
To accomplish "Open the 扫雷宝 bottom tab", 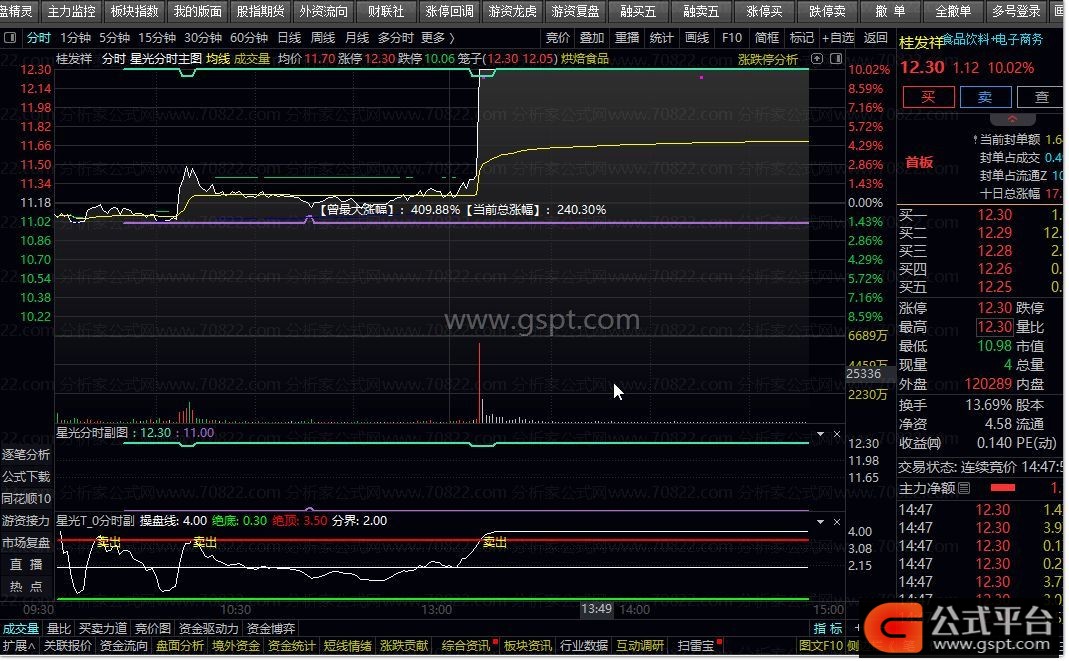I will point(695,646).
